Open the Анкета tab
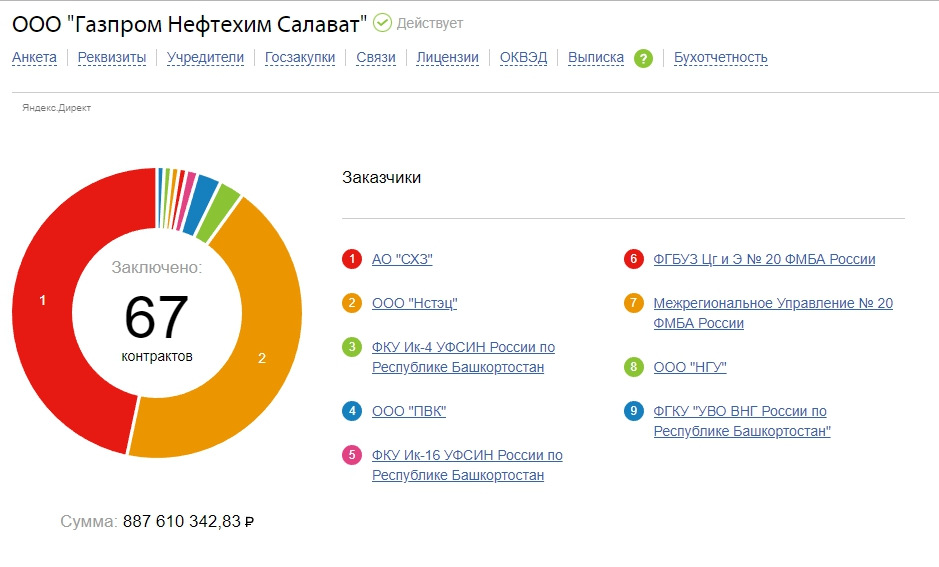Image resolution: width=939 pixels, height=567 pixels. click(34, 57)
